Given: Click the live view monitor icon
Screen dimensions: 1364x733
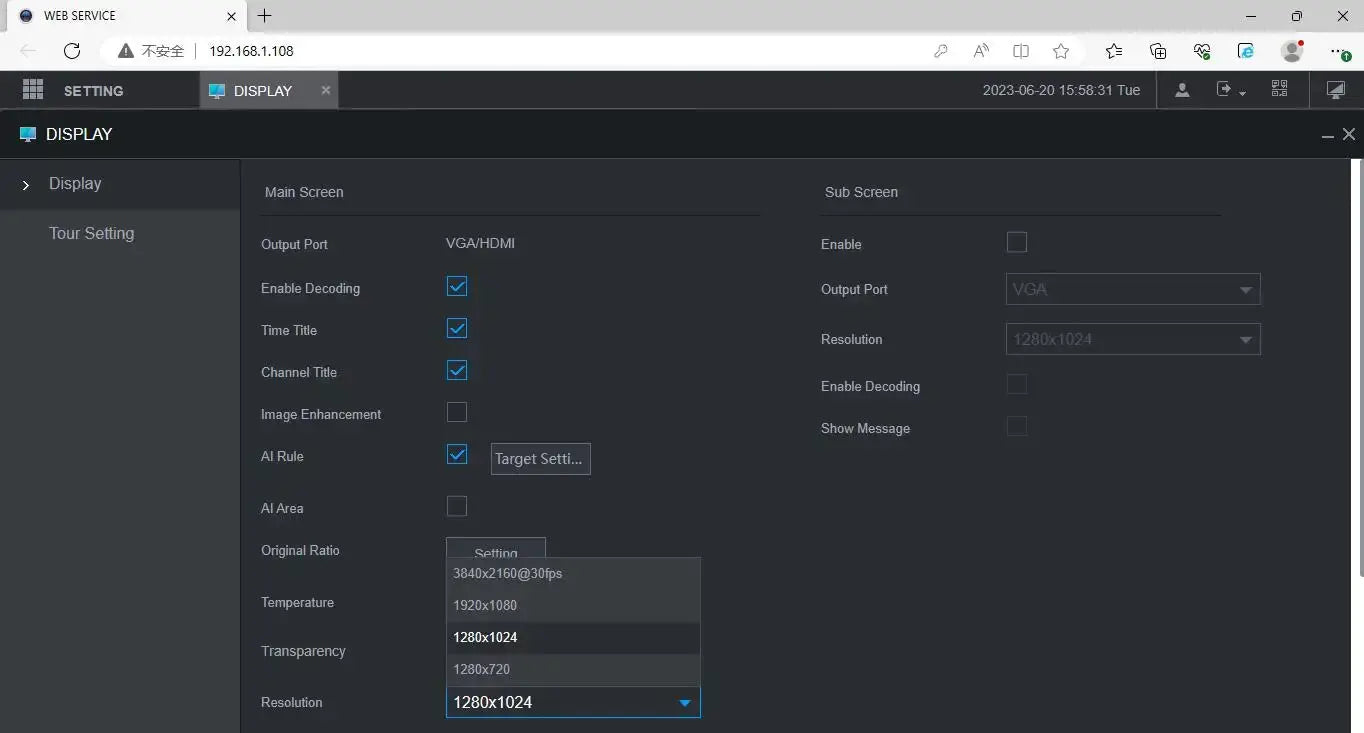Looking at the screenshot, I should (x=1335, y=90).
